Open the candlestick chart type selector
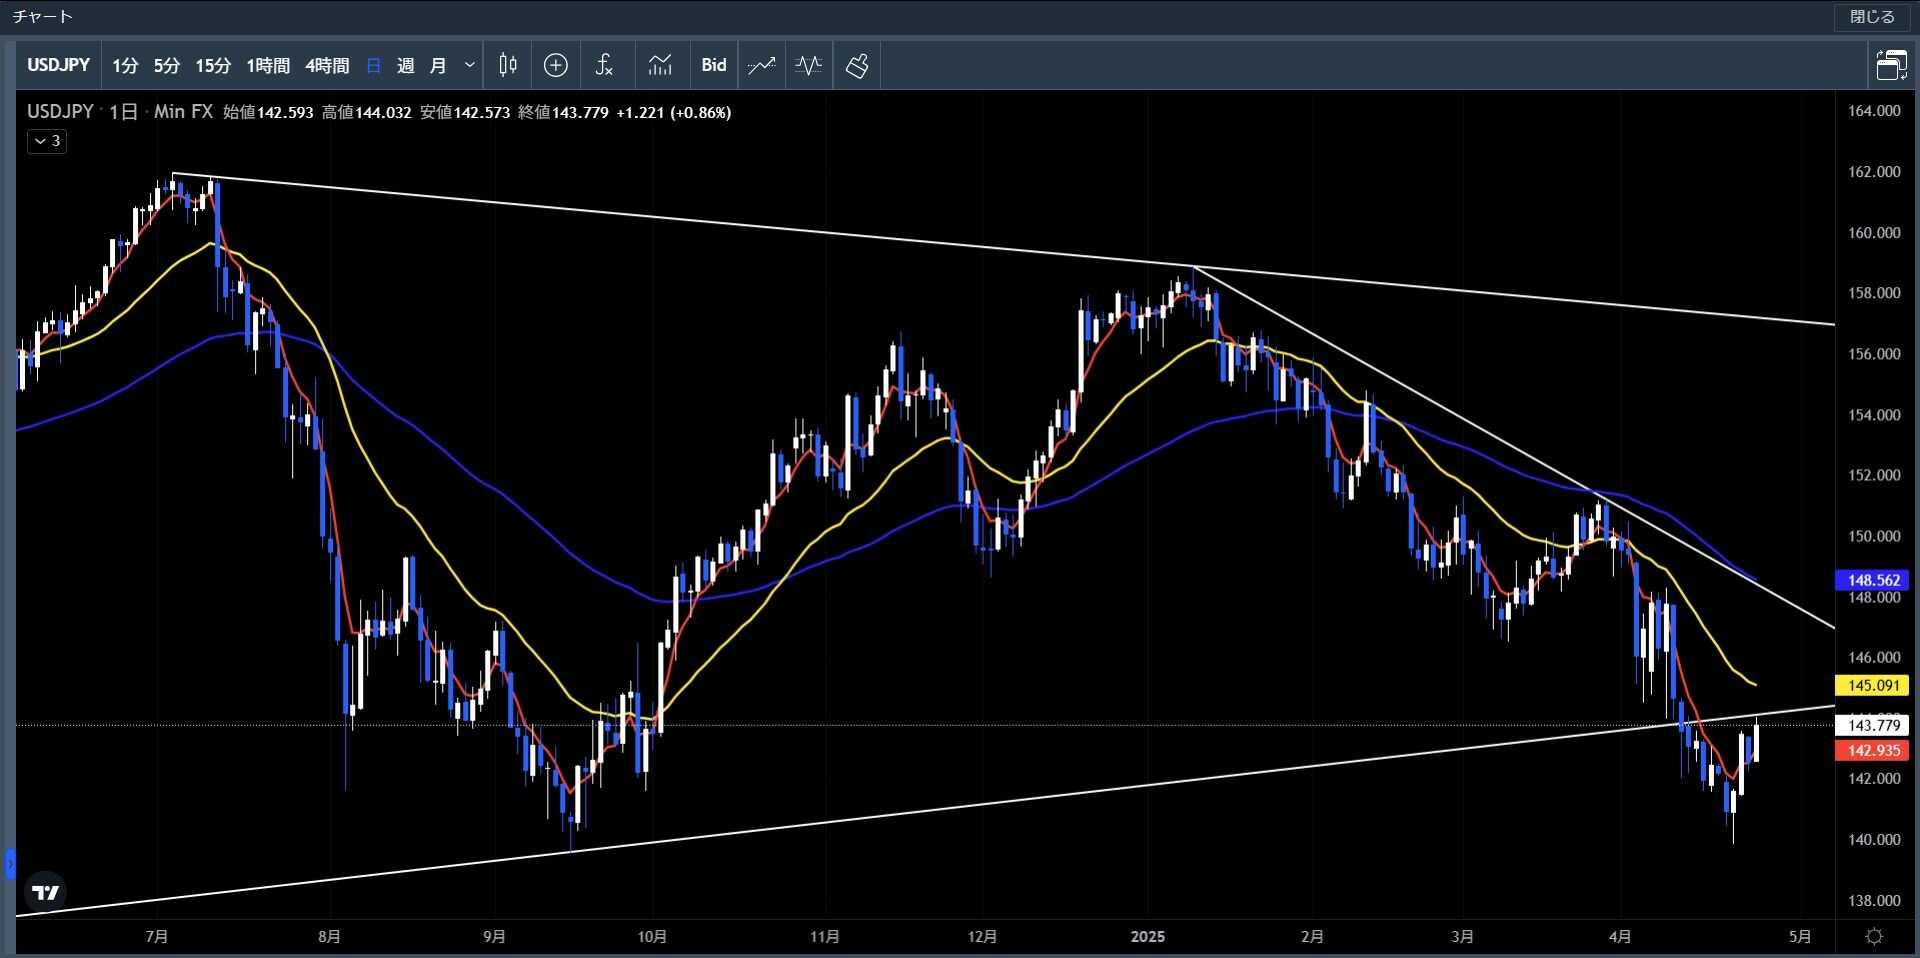 click(508, 65)
